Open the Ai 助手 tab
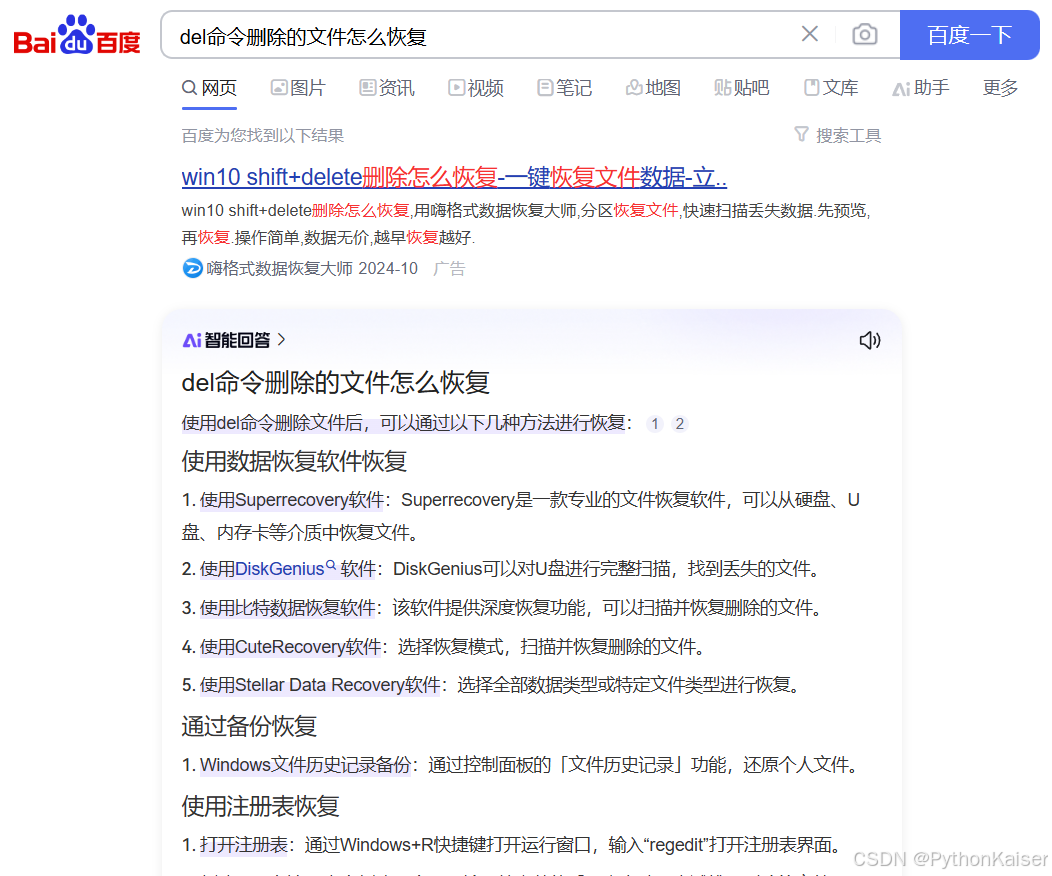 (x=921, y=88)
